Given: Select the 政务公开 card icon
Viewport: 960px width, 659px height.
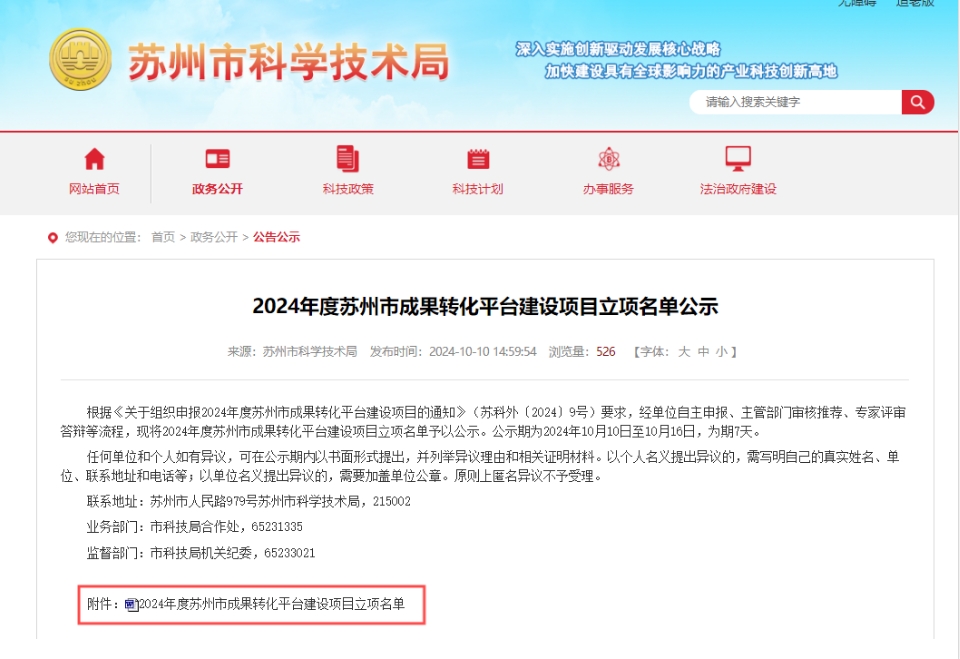Looking at the screenshot, I should [217, 159].
